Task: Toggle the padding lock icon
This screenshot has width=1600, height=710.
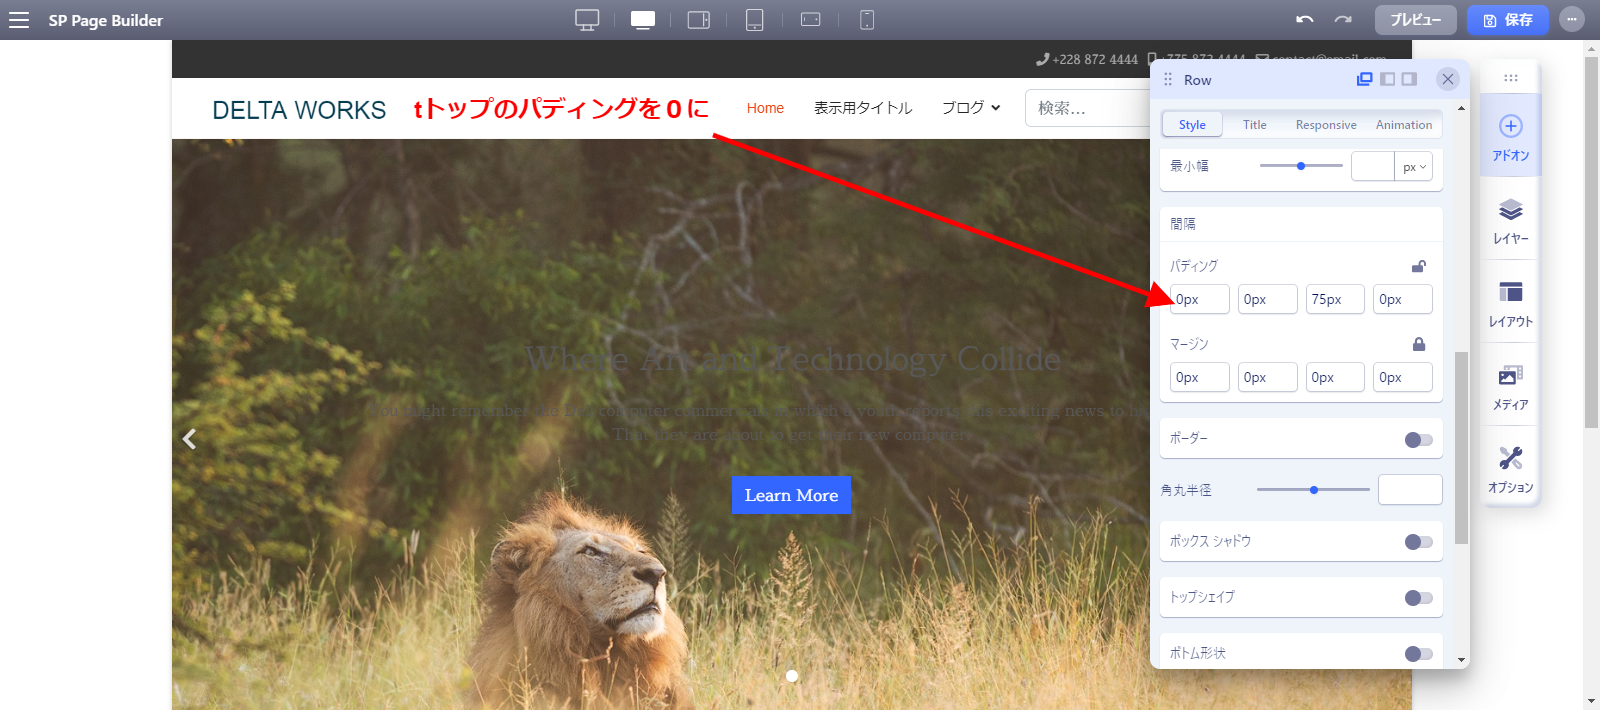Action: [1418, 266]
